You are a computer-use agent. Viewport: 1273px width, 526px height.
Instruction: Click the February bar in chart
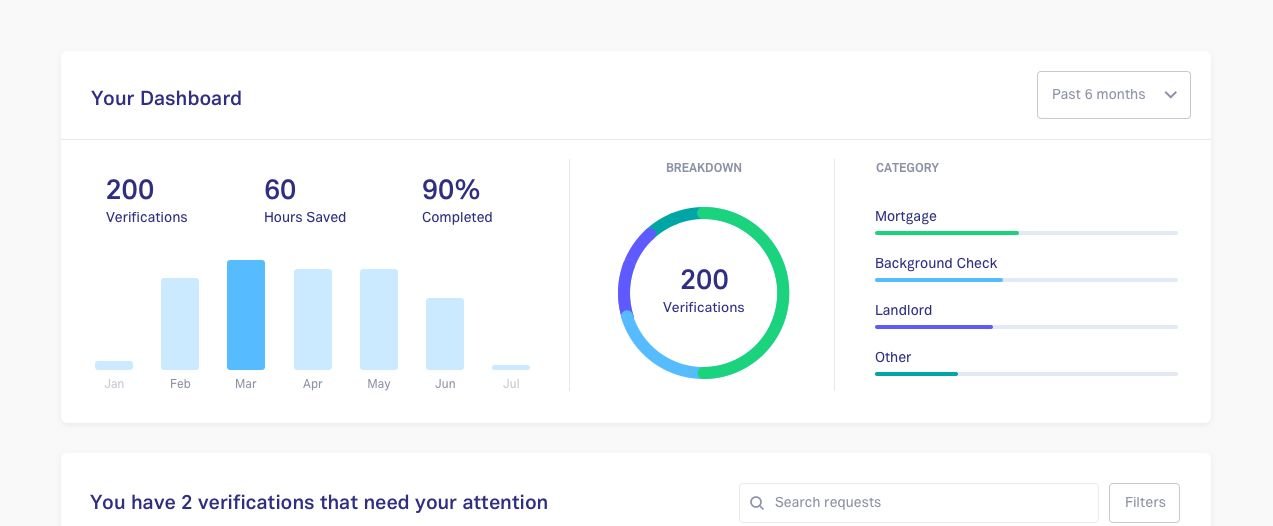click(x=180, y=324)
